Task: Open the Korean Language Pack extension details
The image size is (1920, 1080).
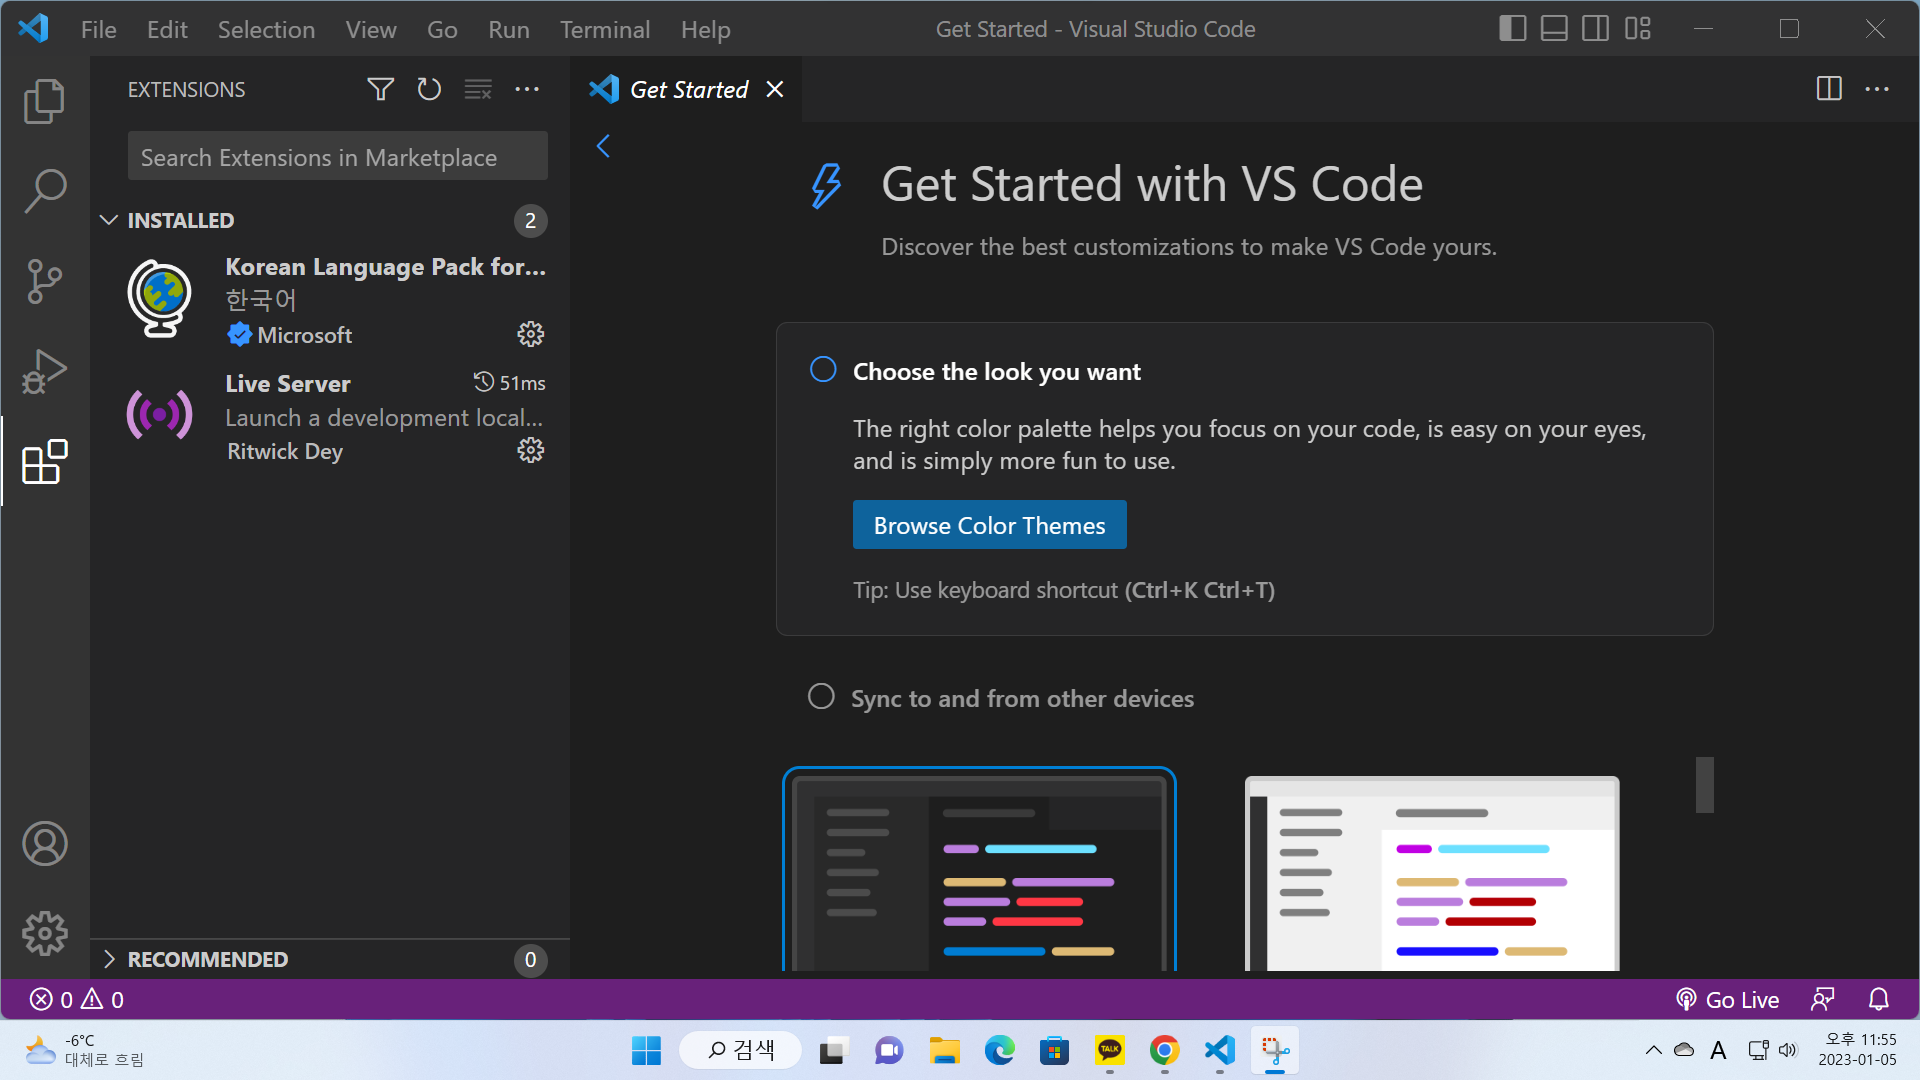Action: click(329, 299)
